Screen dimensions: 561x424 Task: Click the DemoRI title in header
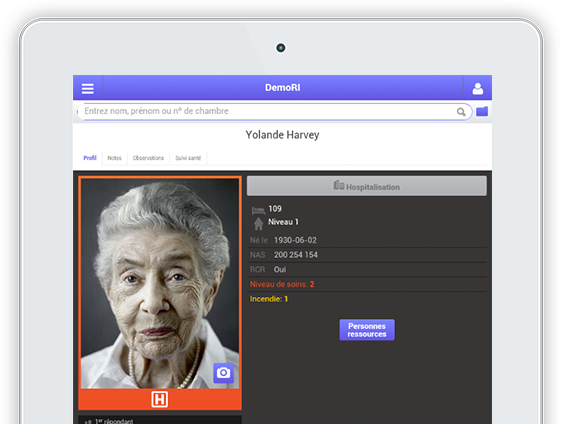click(x=283, y=88)
